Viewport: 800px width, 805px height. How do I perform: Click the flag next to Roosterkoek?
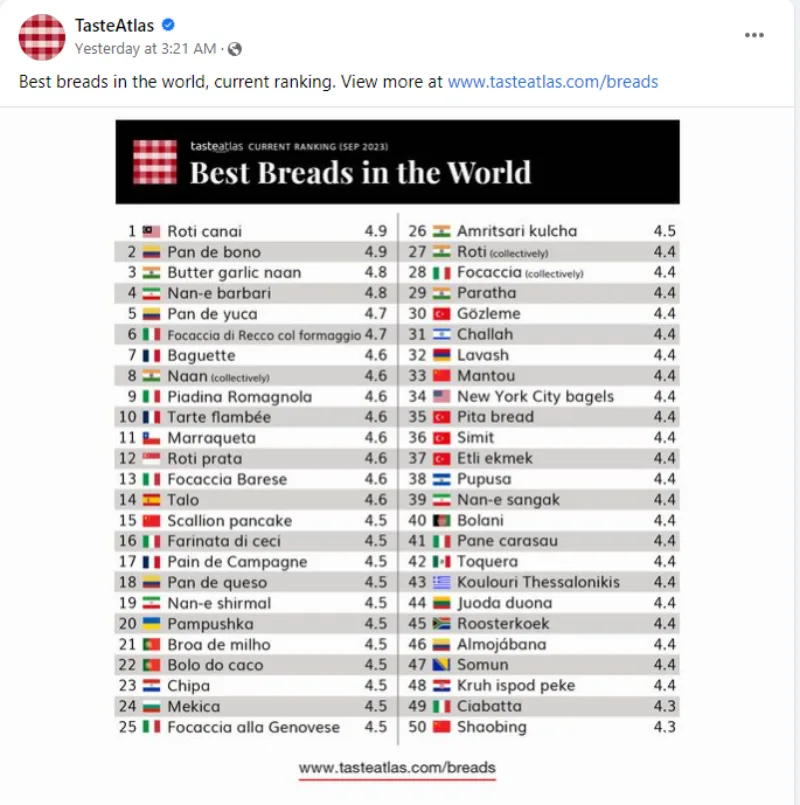(442, 624)
